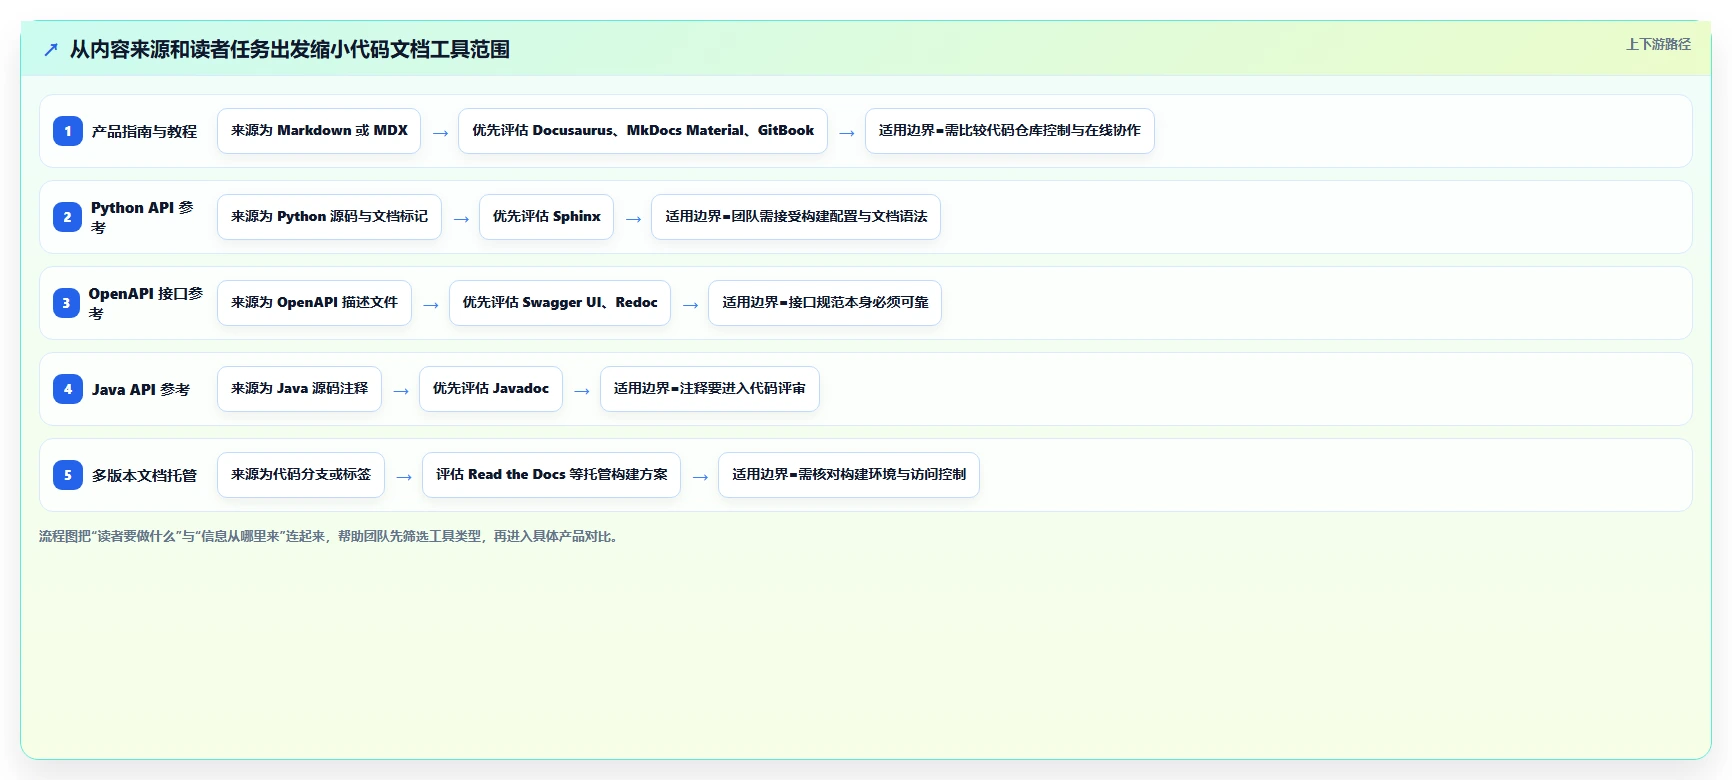Click the arrow after 来源为 Java 源码注释

[401, 391]
